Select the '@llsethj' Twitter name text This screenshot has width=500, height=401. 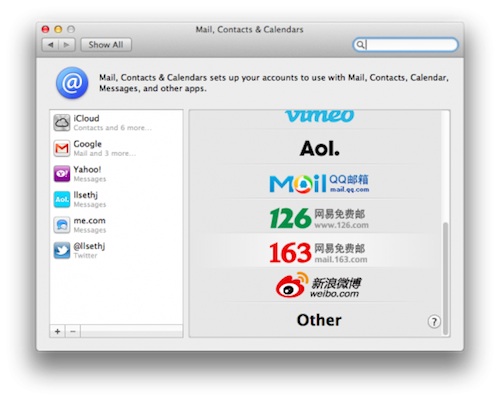(89, 246)
